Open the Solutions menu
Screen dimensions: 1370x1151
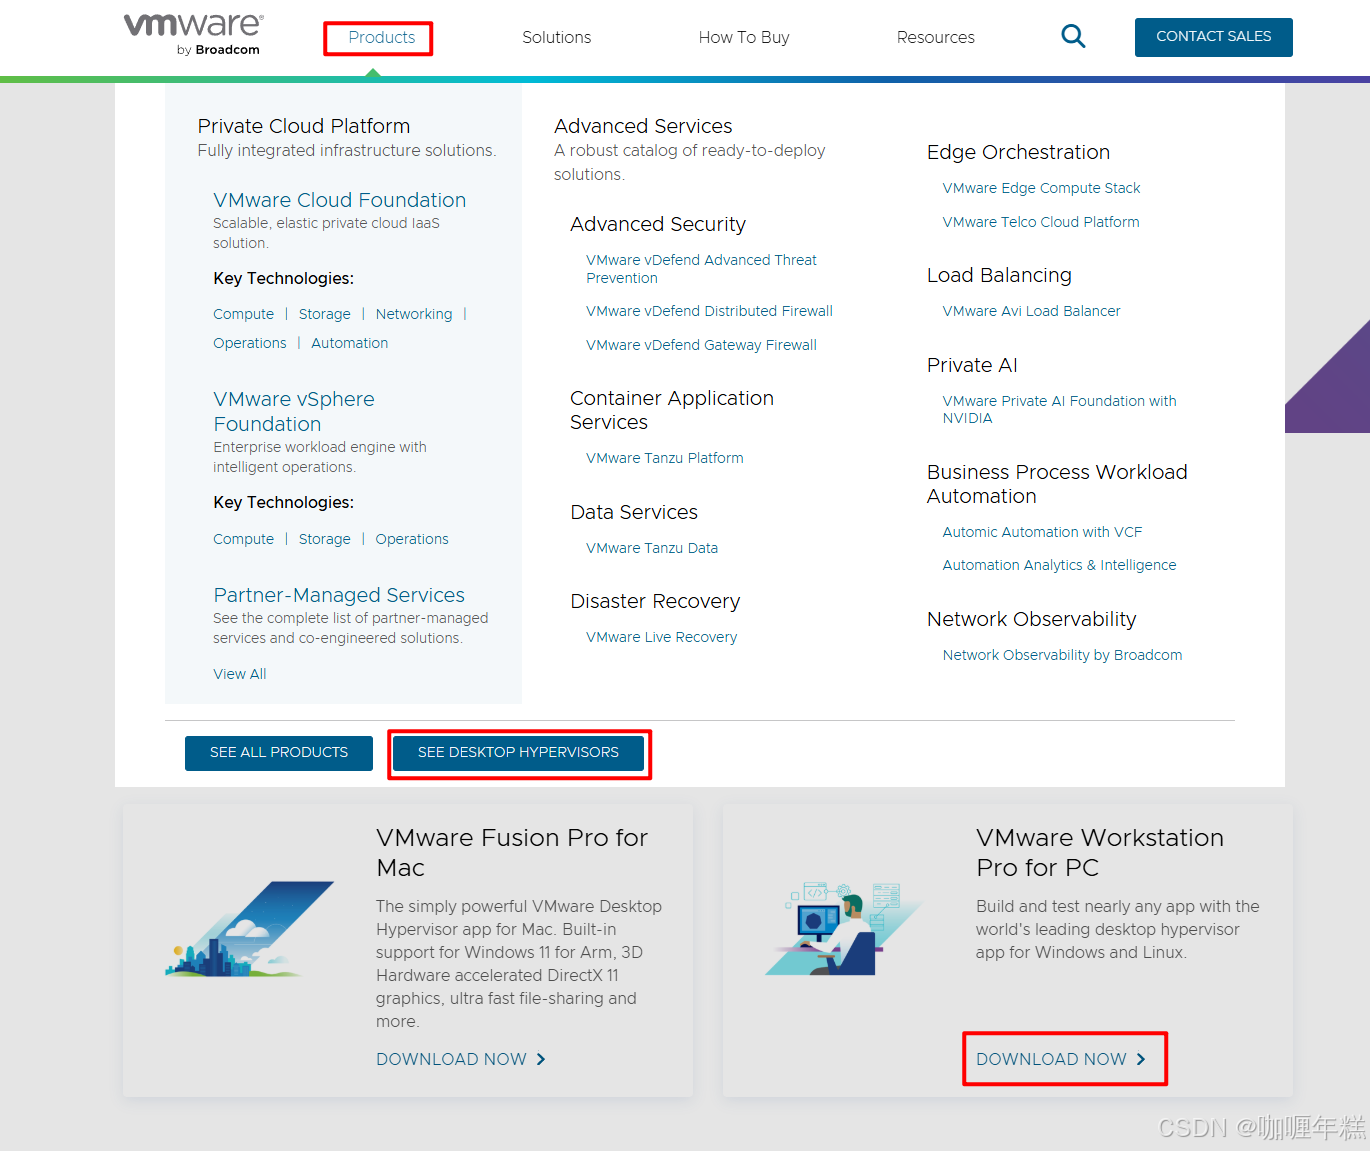coord(556,37)
